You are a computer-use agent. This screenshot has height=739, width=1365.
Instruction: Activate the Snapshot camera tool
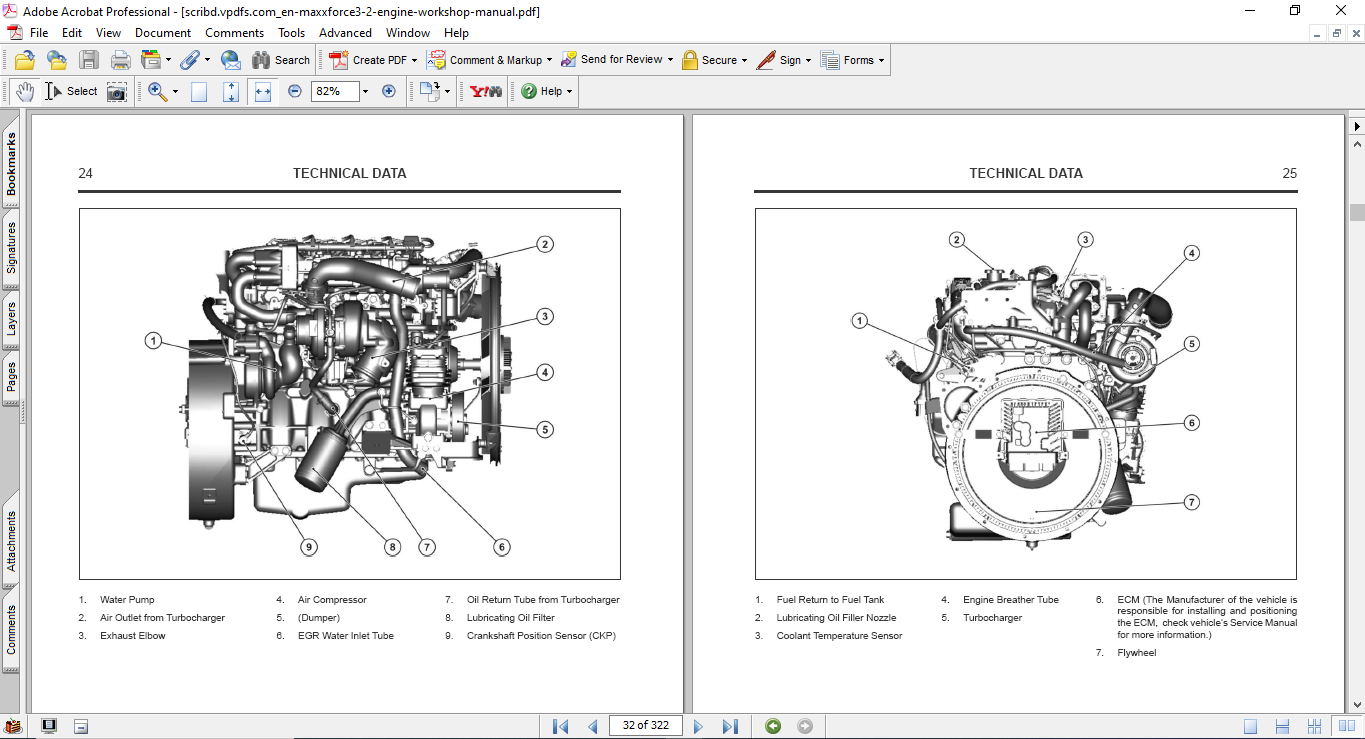[x=117, y=91]
